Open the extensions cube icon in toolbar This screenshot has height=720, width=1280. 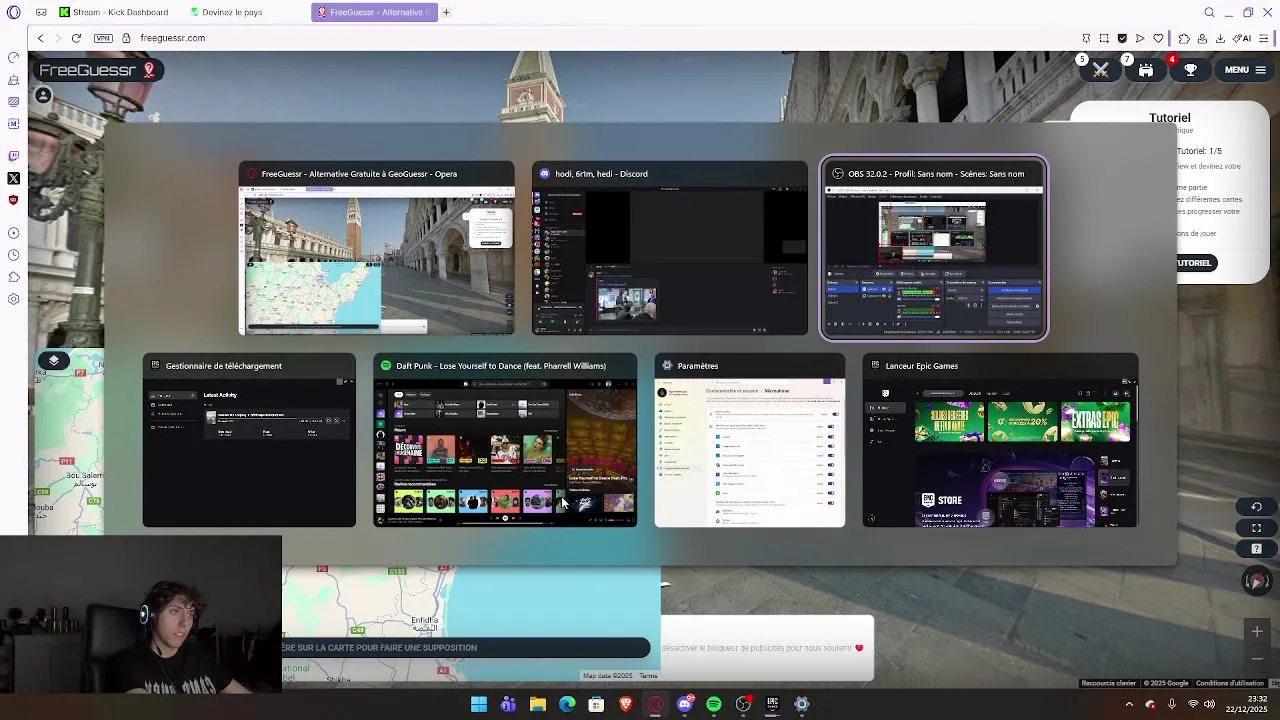1184,38
